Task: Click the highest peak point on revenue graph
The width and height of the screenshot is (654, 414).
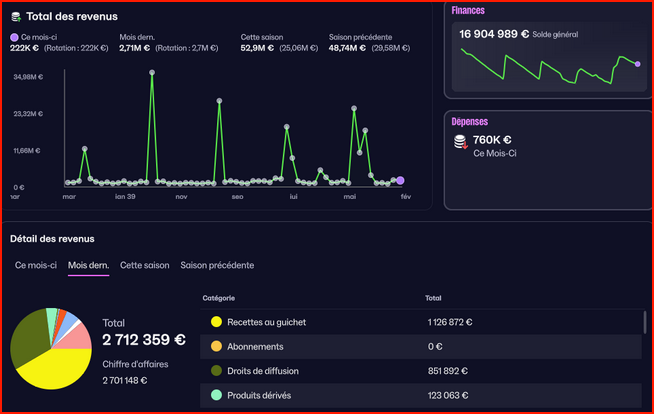Action: pyautogui.click(x=152, y=72)
